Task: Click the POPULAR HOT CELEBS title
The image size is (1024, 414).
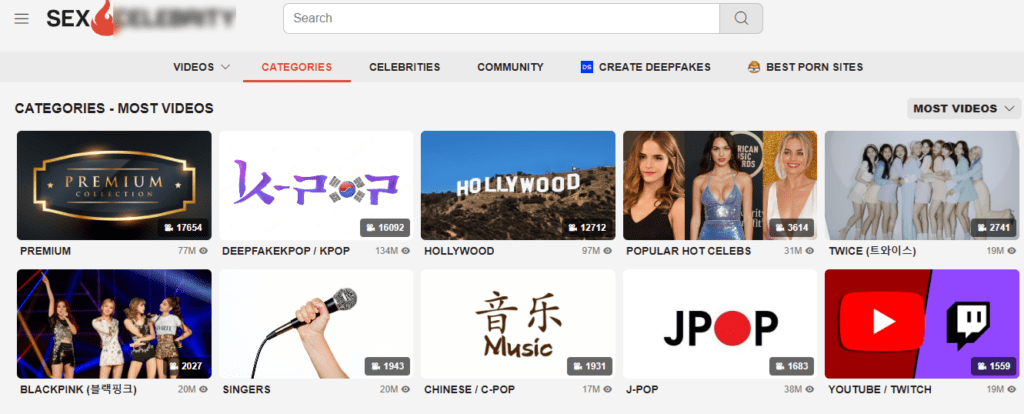Action: pyautogui.click(x=688, y=251)
